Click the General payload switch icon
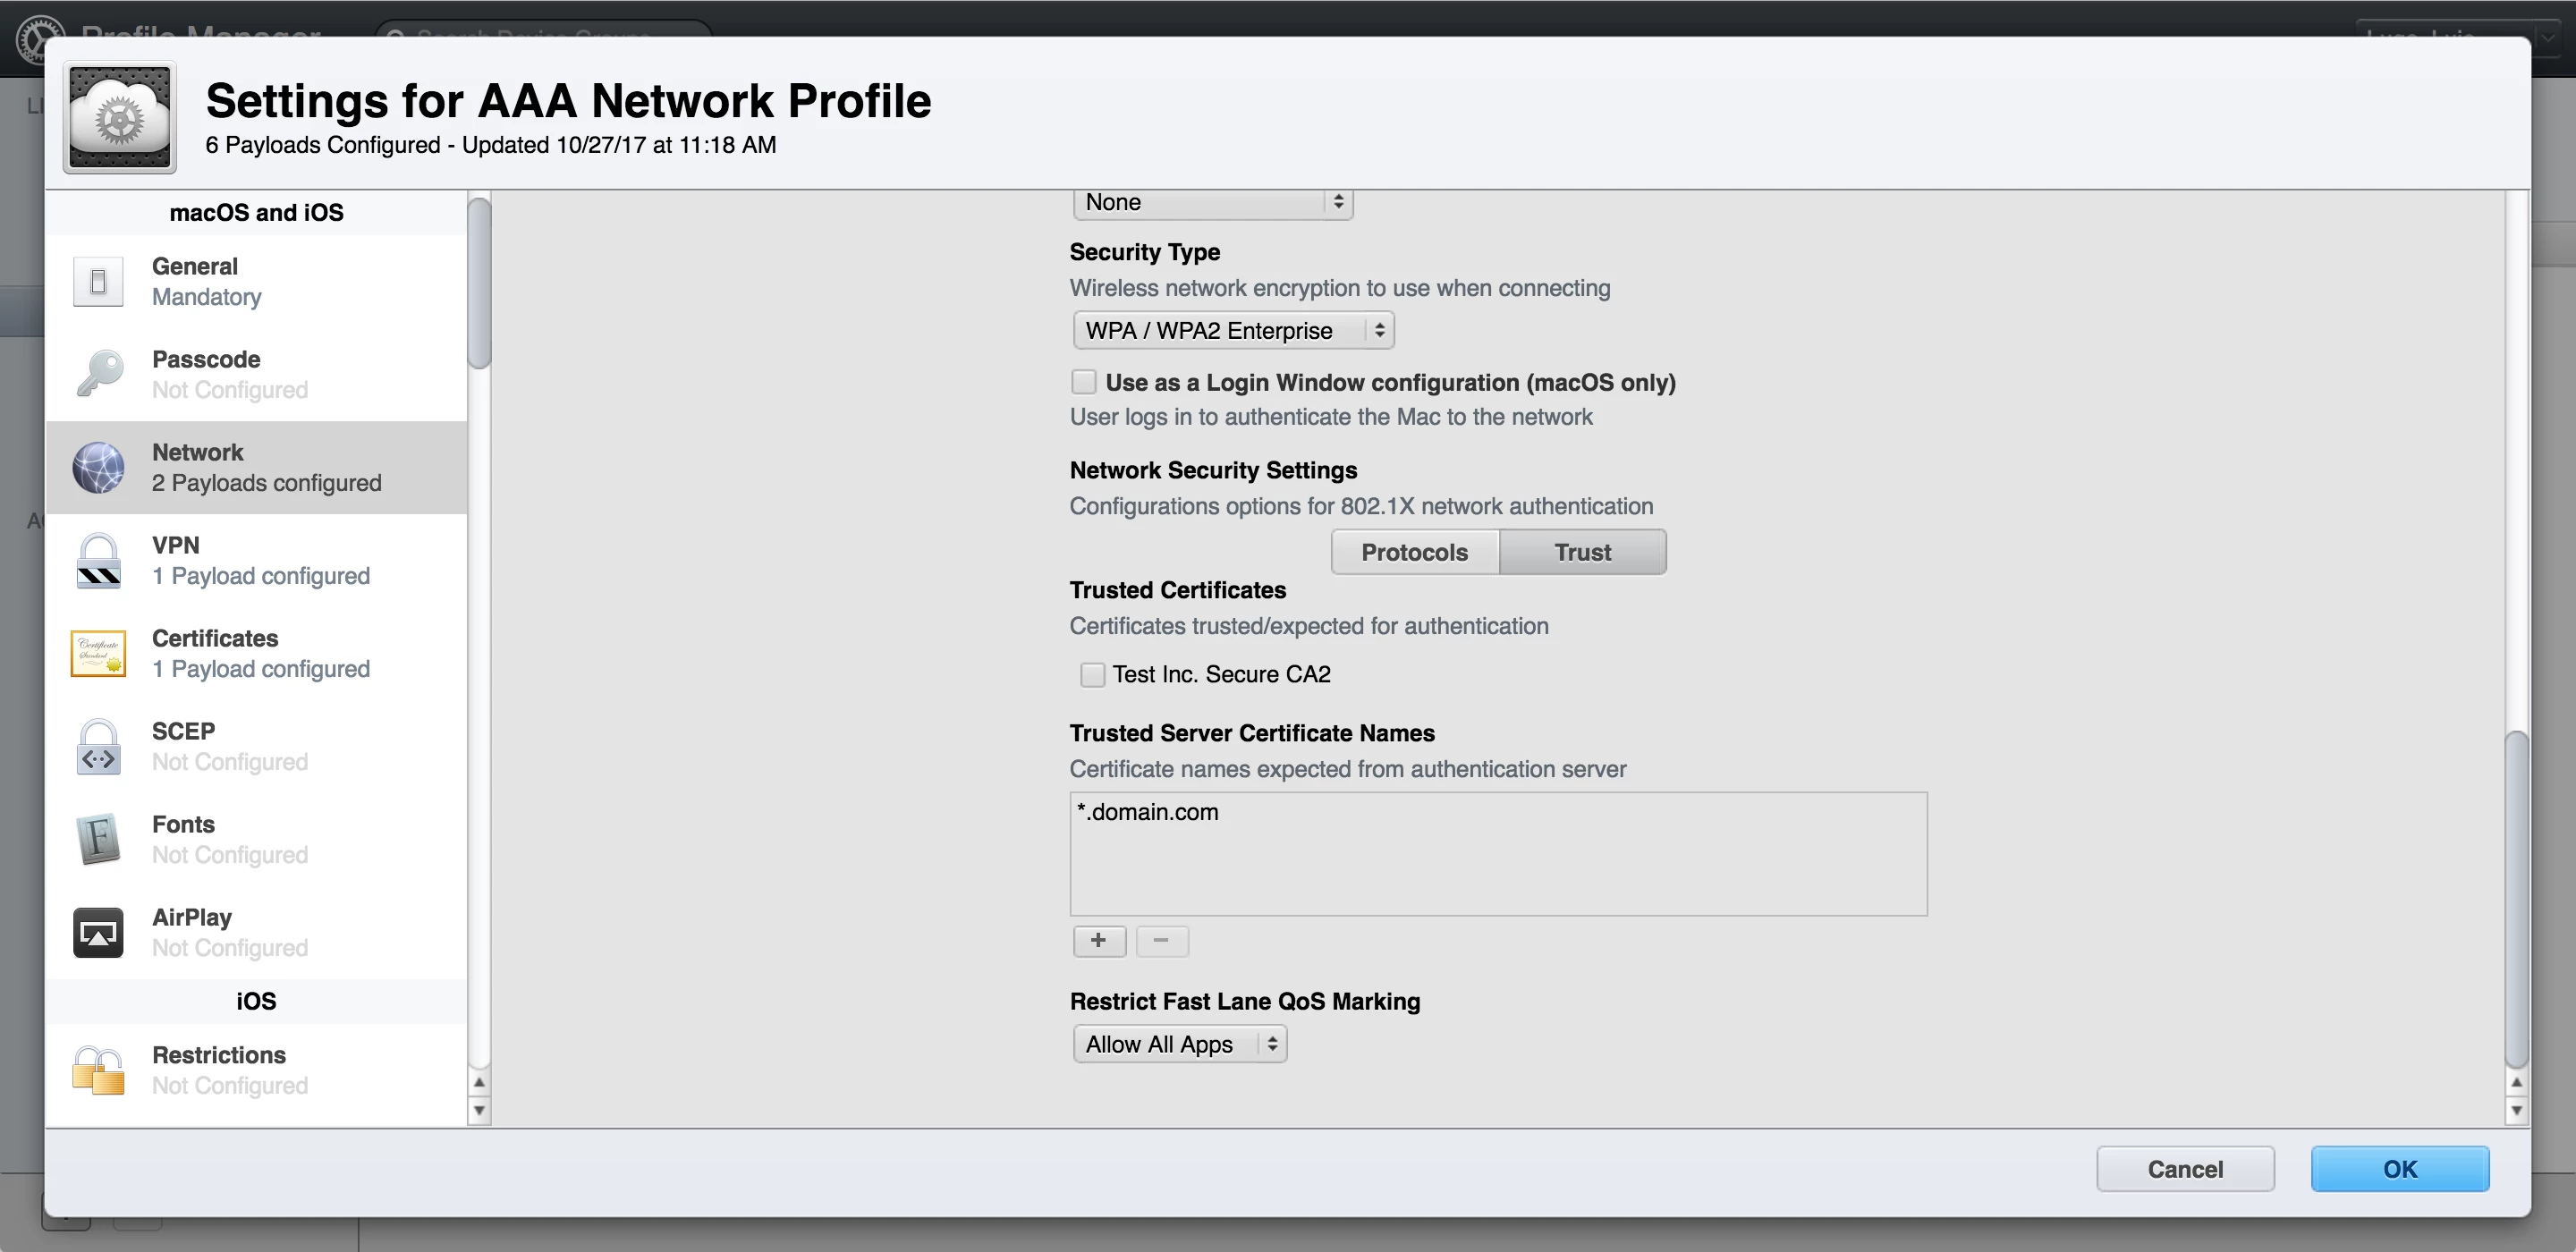This screenshot has width=2576, height=1252. pyautogui.click(x=98, y=282)
